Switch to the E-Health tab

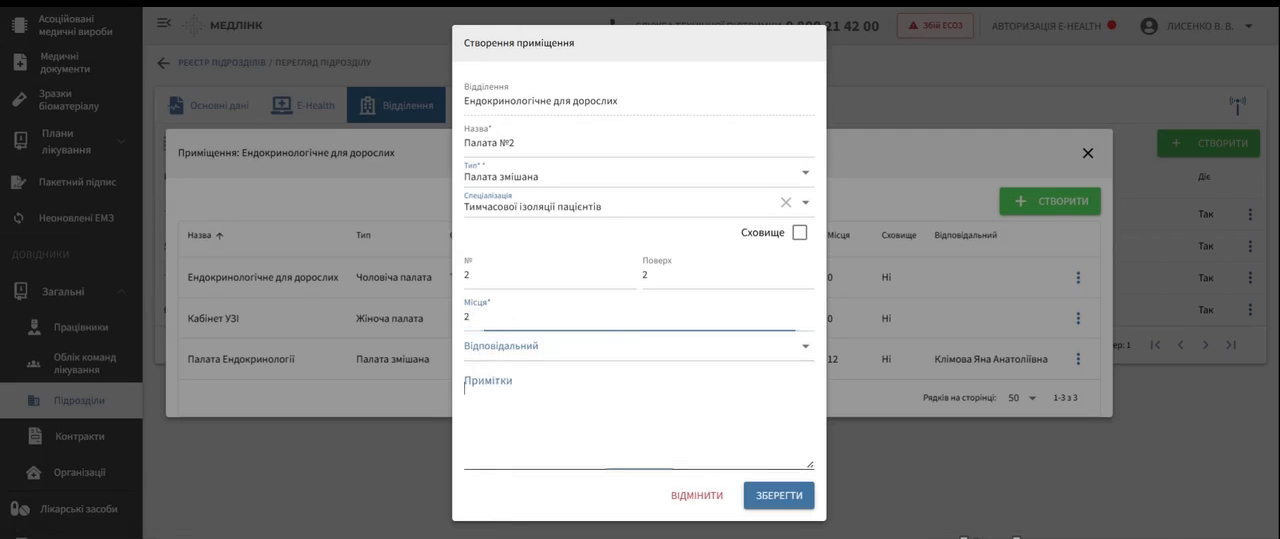(303, 105)
